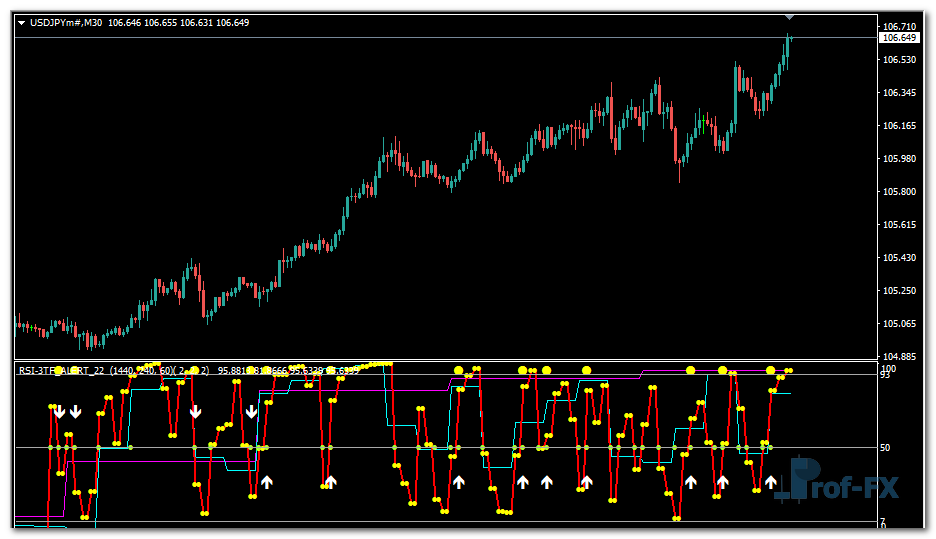Select the leftmost white up arrow signal
Image resolution: width=936 pixels, height=539 pixels.
267,482
